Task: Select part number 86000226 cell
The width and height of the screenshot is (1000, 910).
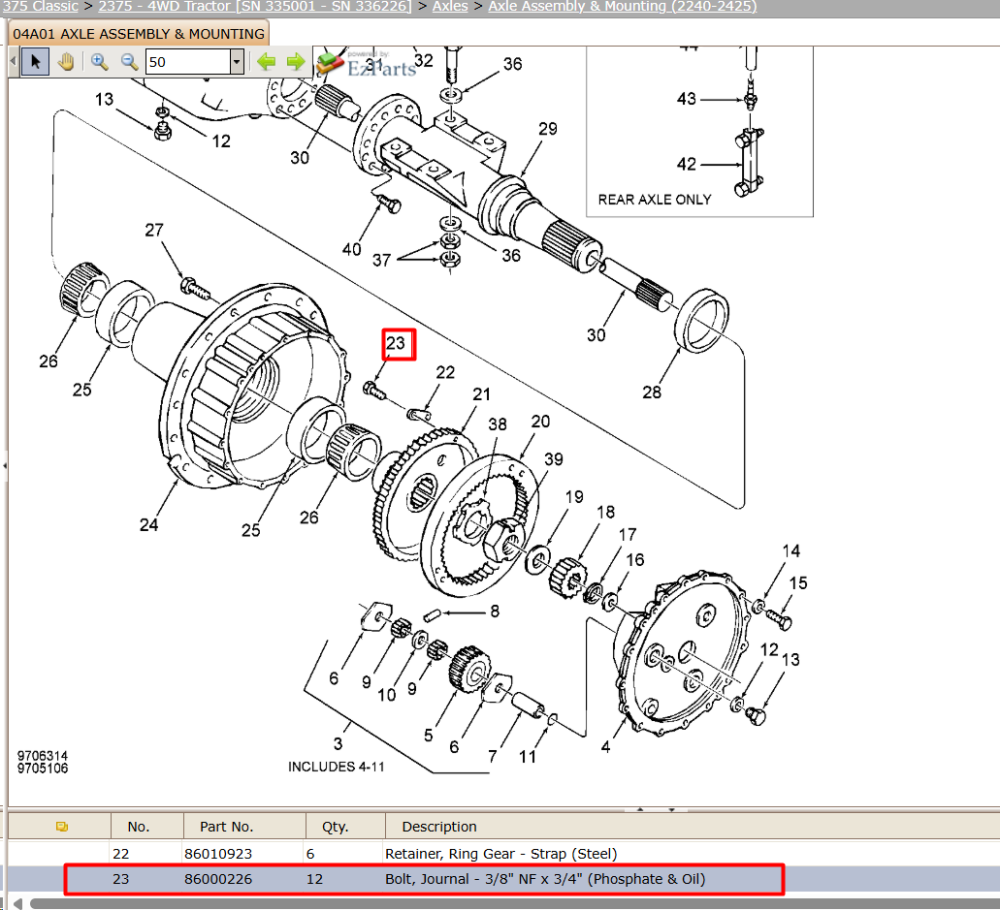Action: (x=218, y=879)
